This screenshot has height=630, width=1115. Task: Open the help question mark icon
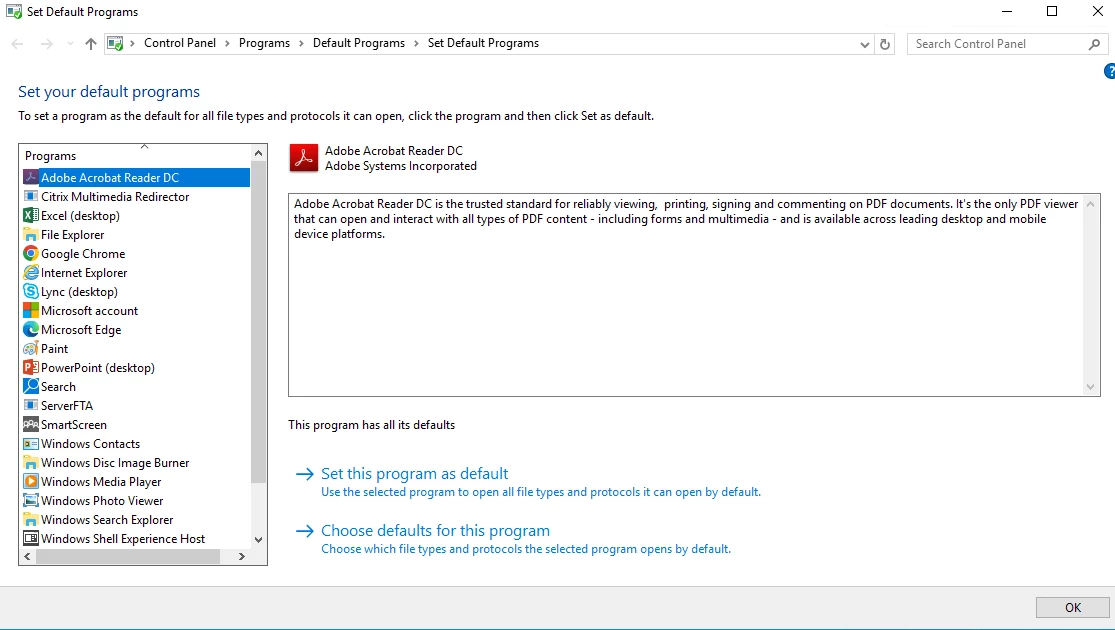point(1109,71)
